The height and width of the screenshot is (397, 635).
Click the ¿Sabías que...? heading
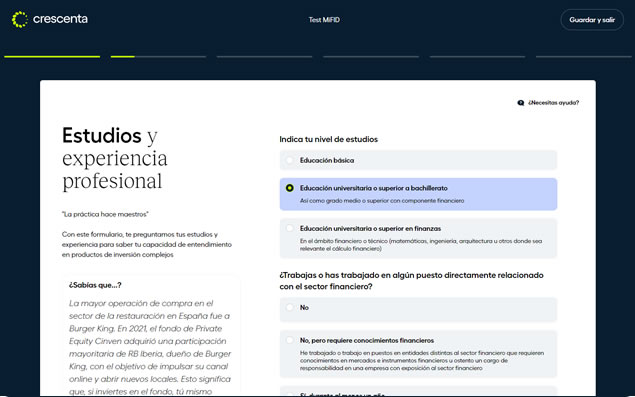(95, 285)
